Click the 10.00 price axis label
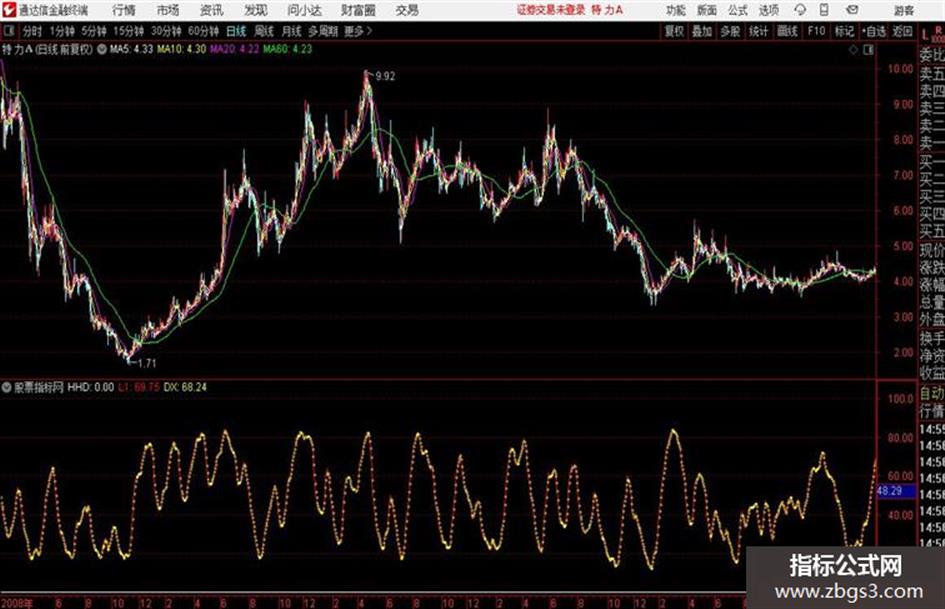The width and height of the screenshot is (945, 609). (x=900, y=69)
